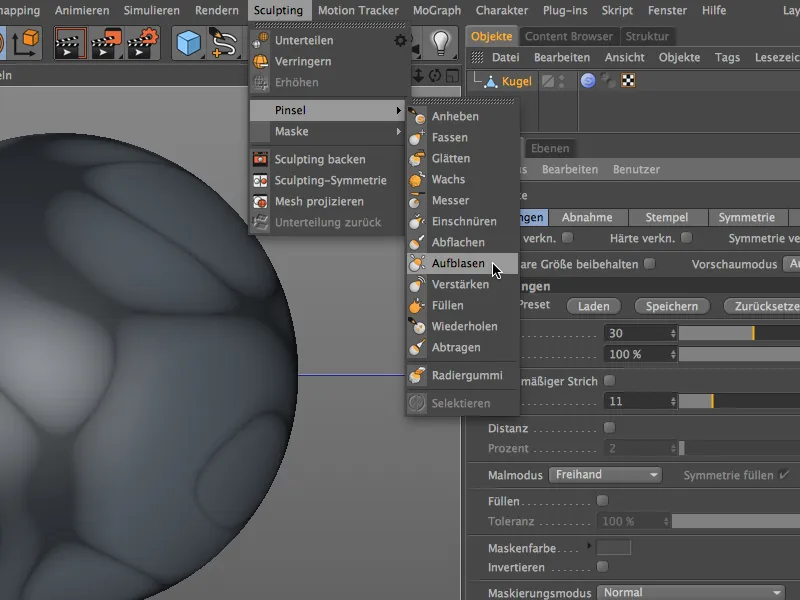Open the Malmodus Freihand dropdown
800x600 pixels.
tap(605, 475)
